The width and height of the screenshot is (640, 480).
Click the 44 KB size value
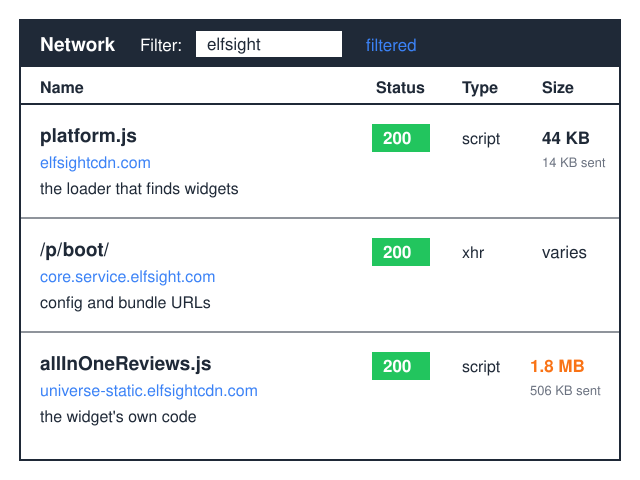click(566, 138)
